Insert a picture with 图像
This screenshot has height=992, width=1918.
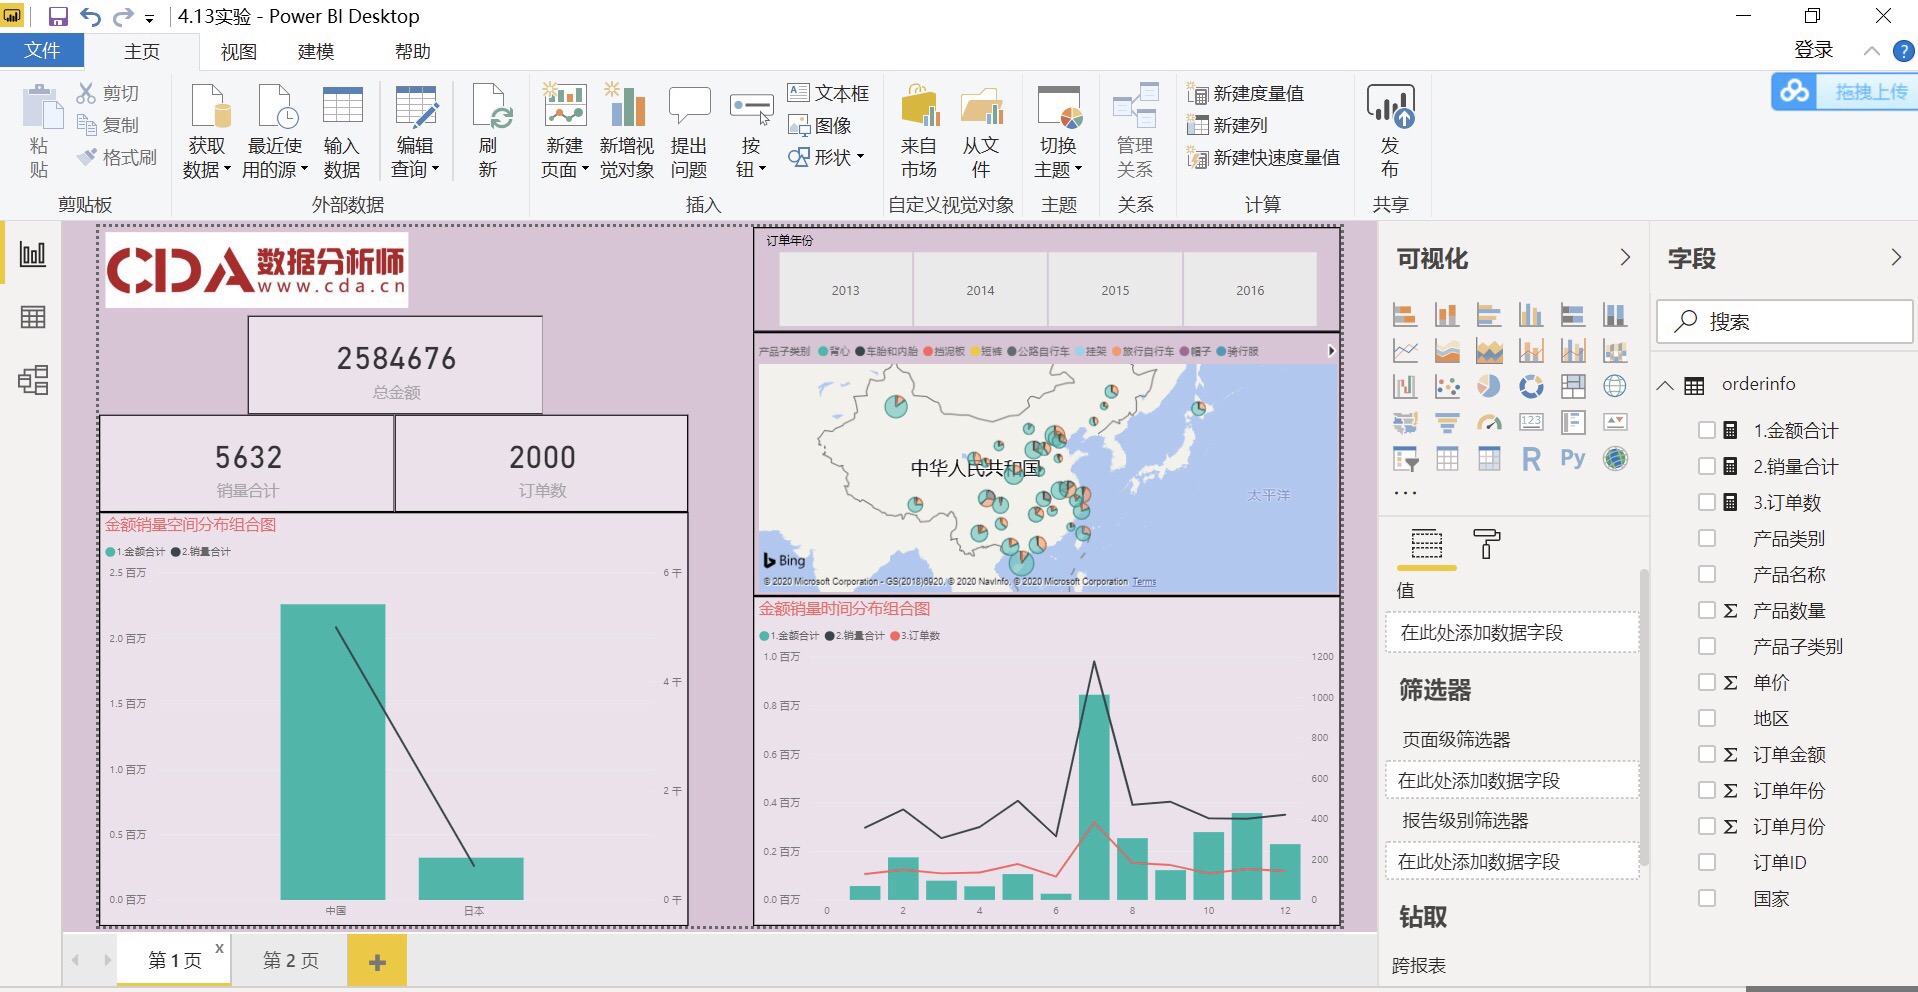click(819, 125)
